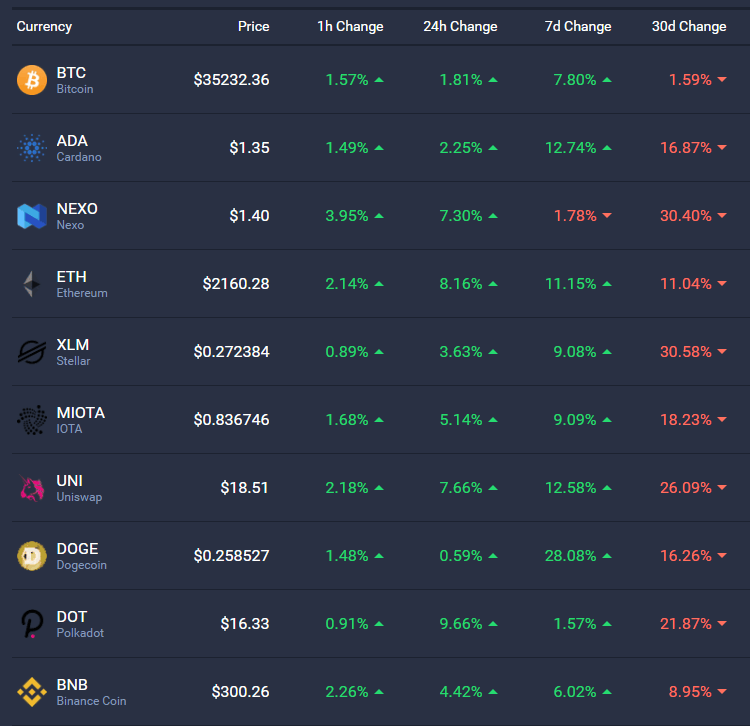750x726 pixels.
Task: Click BTC 30d change down arrow
Action: pyautogui.click(x=722, y=79)
